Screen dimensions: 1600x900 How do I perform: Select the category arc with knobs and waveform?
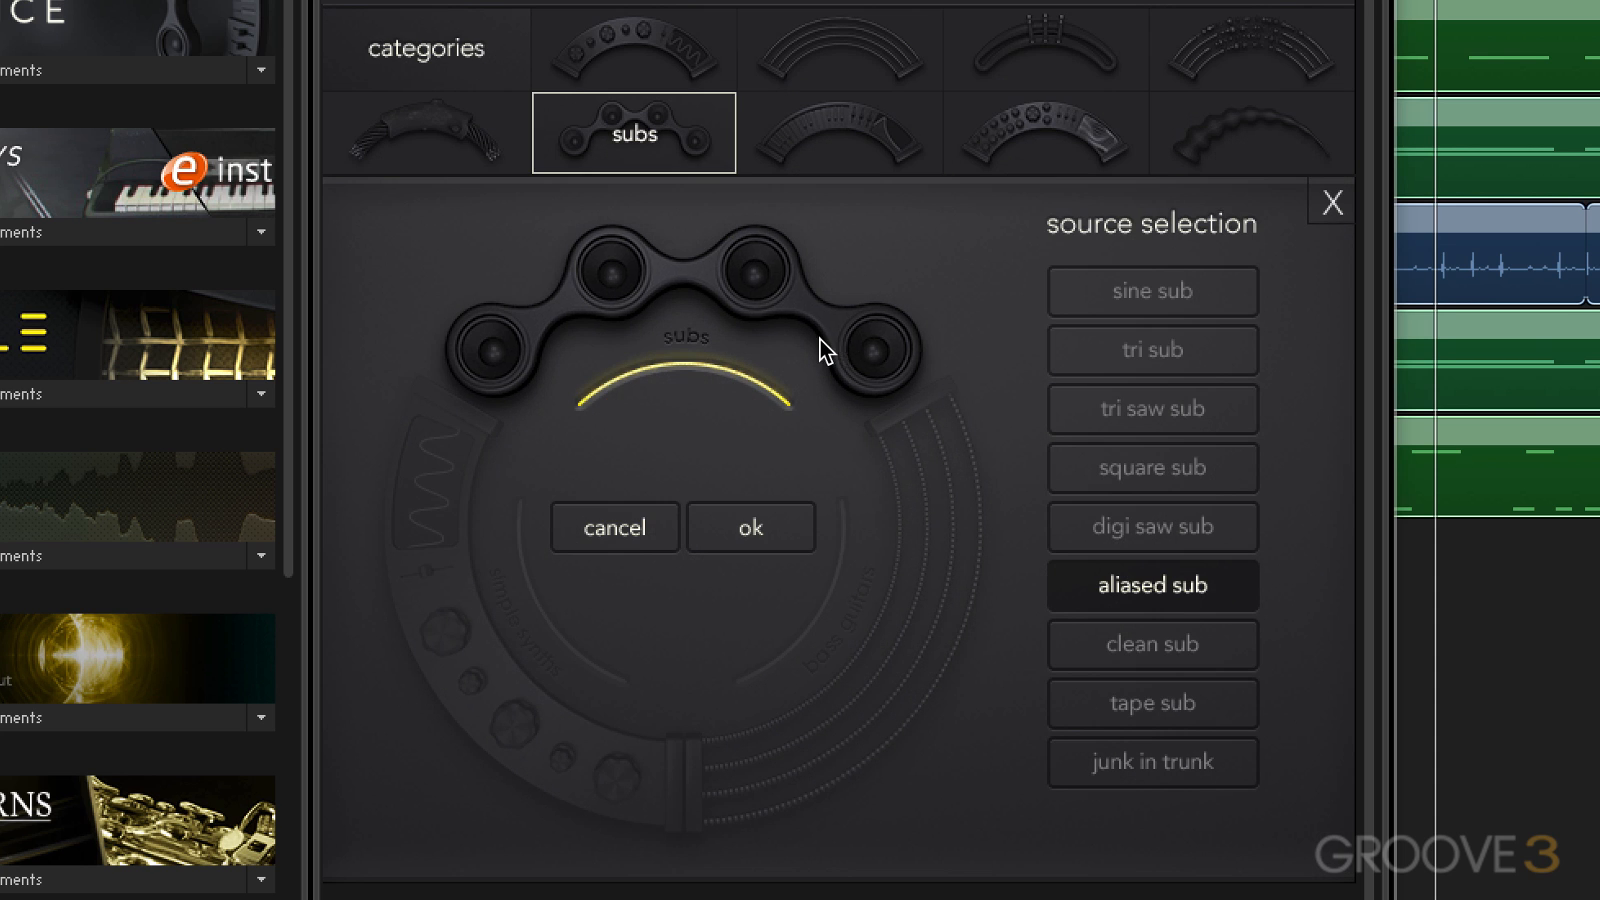(634, 49)
